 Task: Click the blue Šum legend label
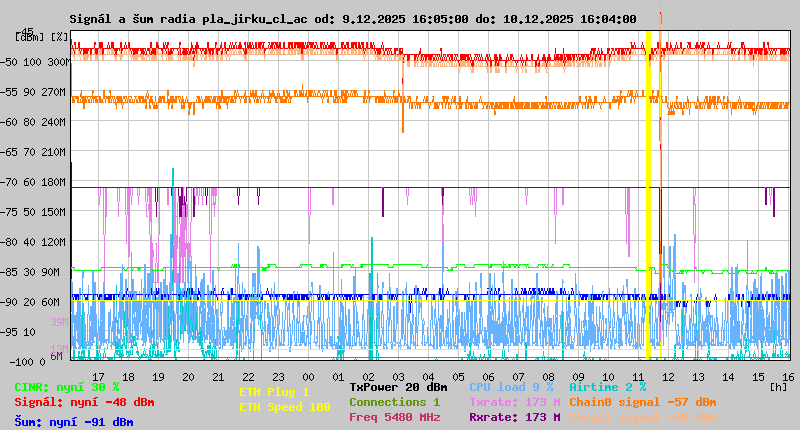[73, 422]
